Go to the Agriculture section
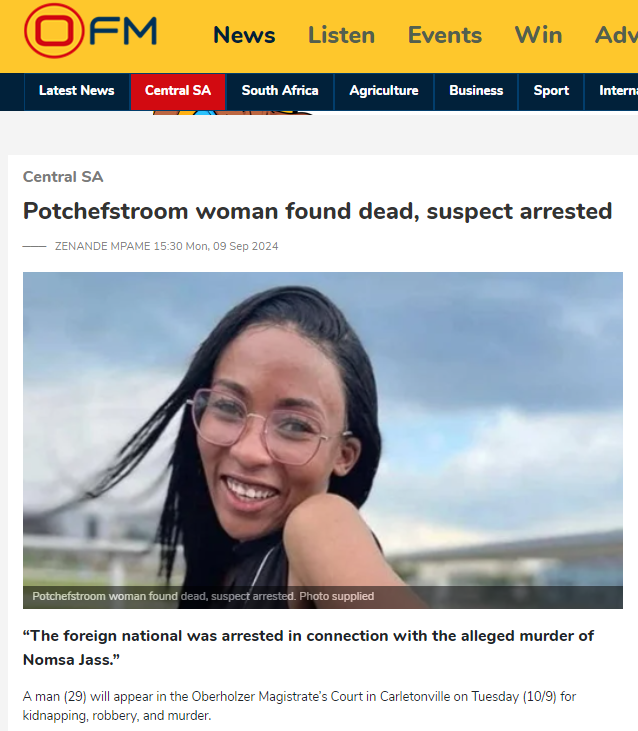 [x=384, y=91]
